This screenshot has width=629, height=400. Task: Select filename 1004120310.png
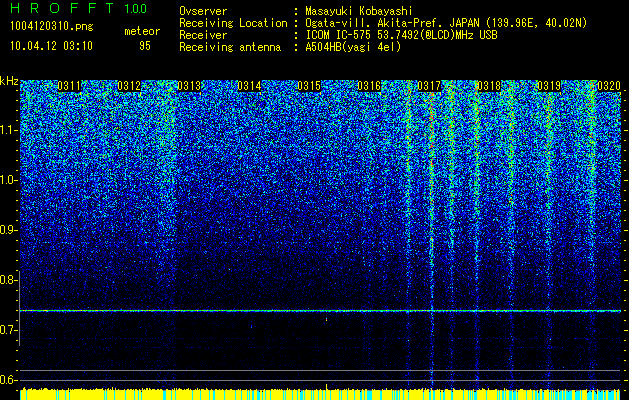51,26
